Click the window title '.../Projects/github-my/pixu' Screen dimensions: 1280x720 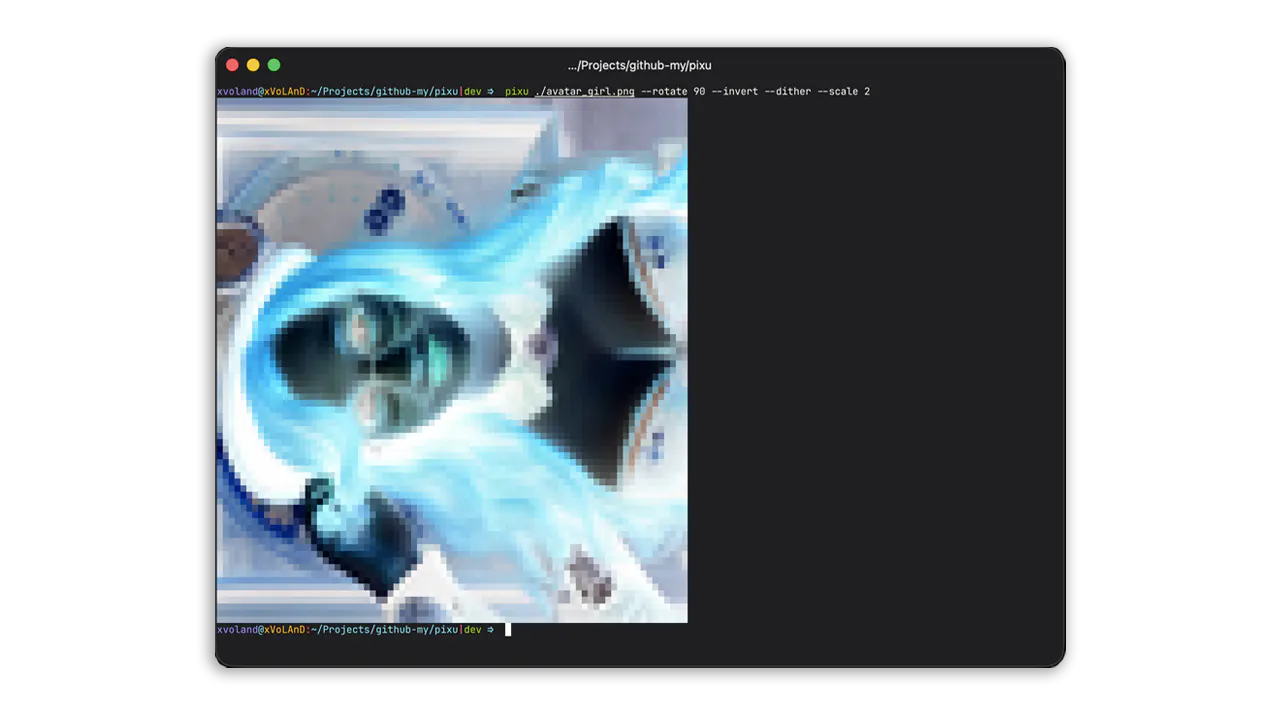[639, 66]
